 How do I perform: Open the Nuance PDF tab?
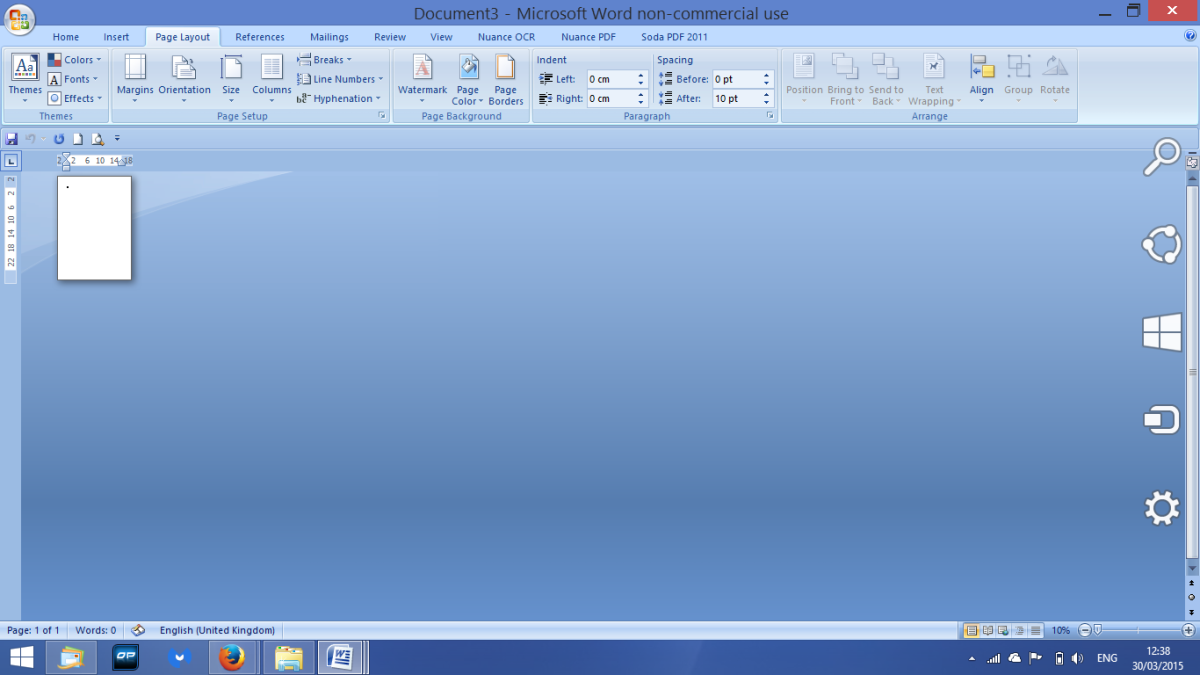click(x=588, y=37)
